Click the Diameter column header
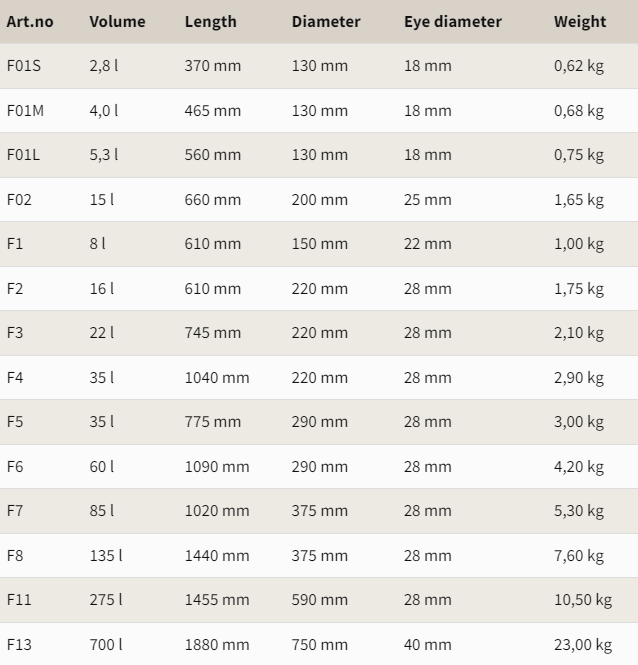This screenshot has width=638, height=665. [x=326, y=21]
